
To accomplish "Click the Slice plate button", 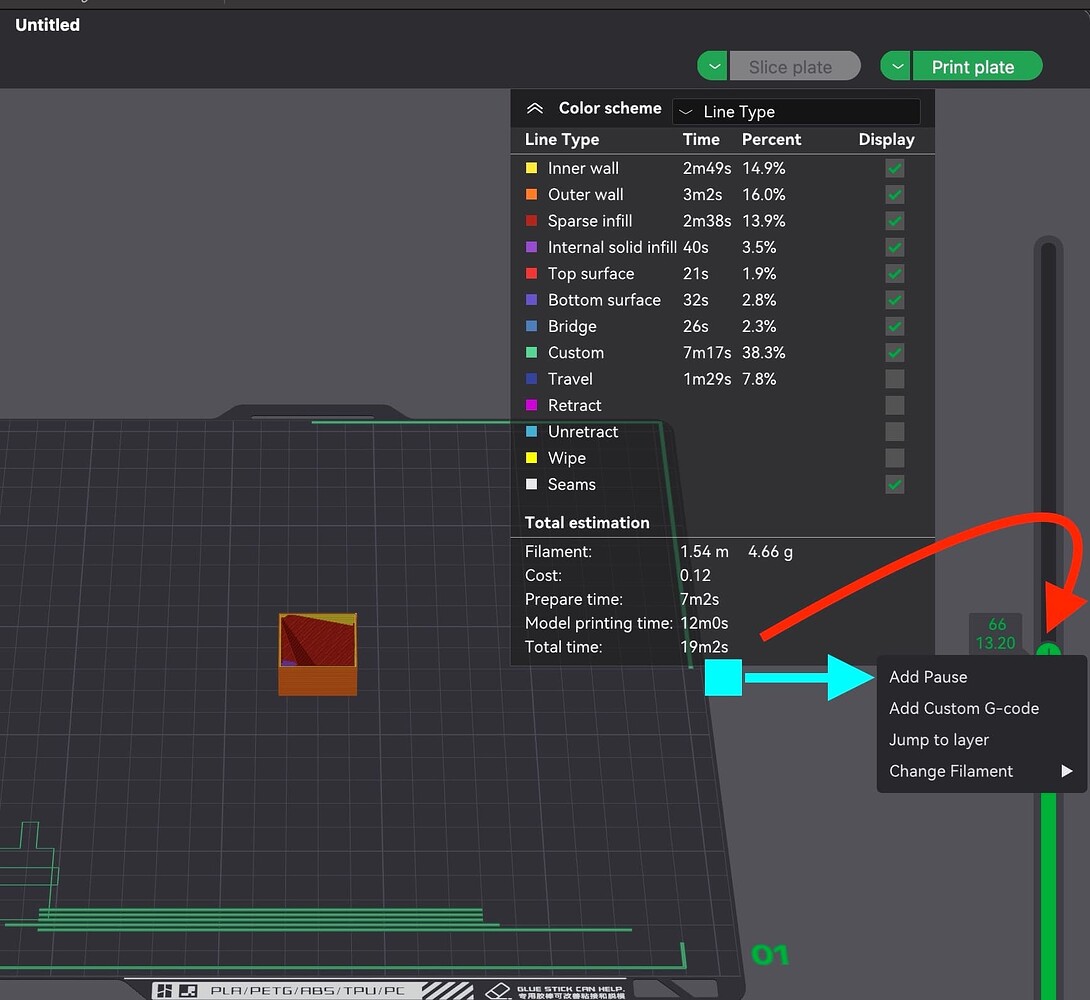I will coord(795,66).
